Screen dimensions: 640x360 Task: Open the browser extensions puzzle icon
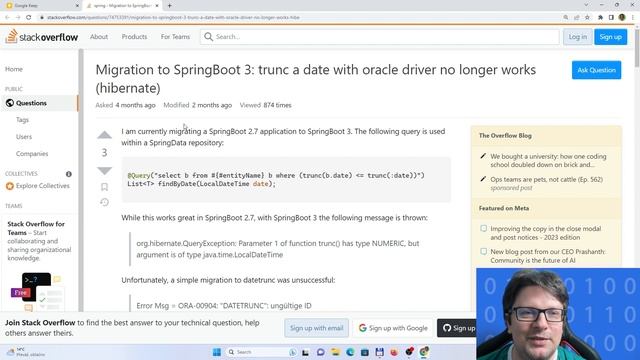[x=600, y=18]
